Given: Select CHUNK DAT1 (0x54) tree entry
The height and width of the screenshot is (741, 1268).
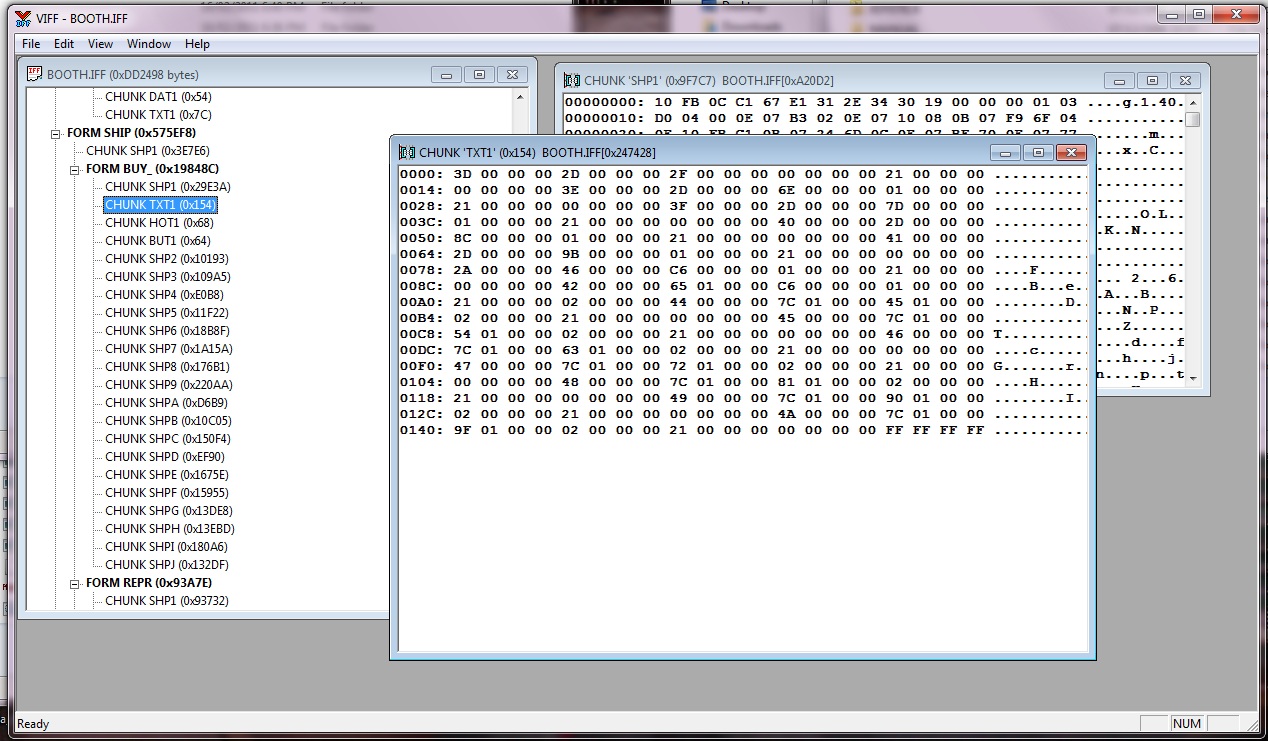Looking at the screenshot, I should [x=158, y=97].
